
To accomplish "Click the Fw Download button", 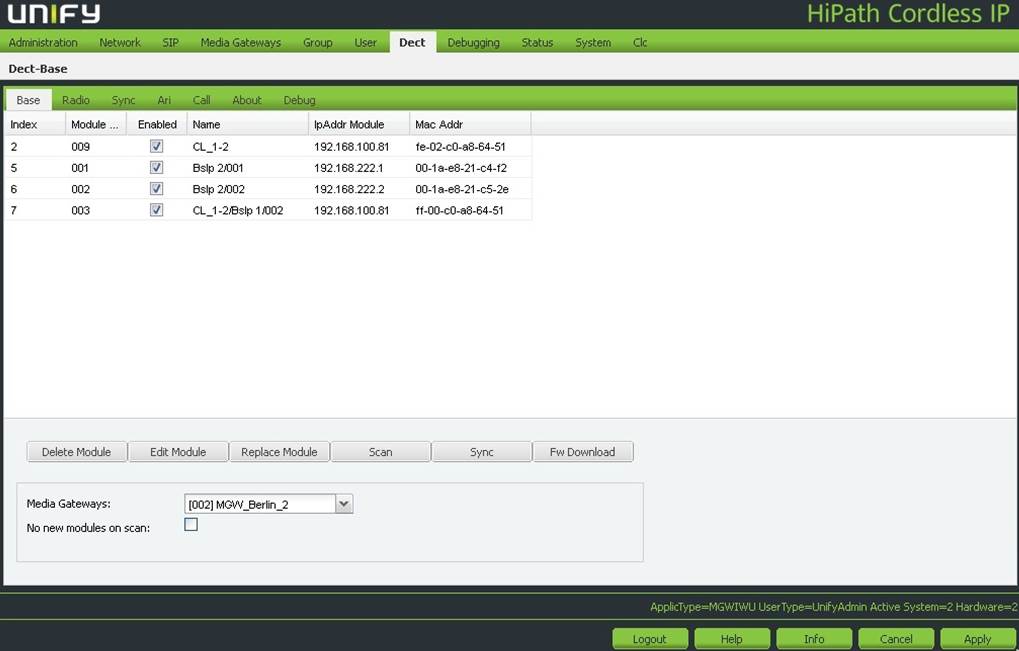I will click(583, 452).
